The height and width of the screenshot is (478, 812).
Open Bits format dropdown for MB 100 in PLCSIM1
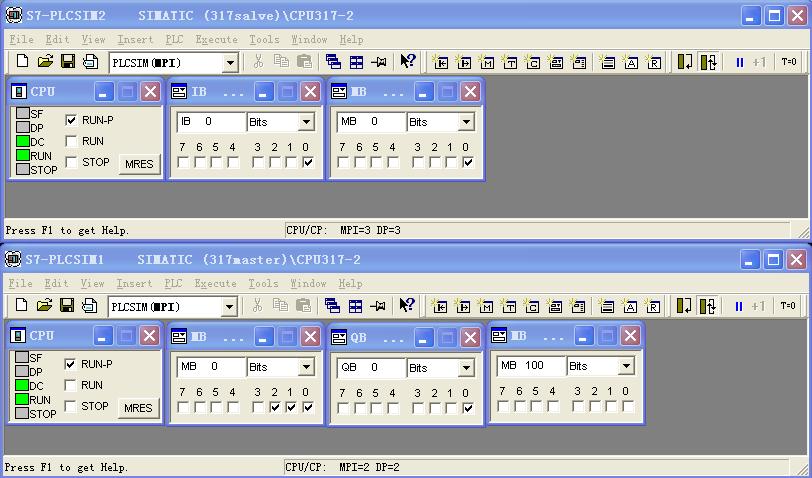(x=626, y=366)
